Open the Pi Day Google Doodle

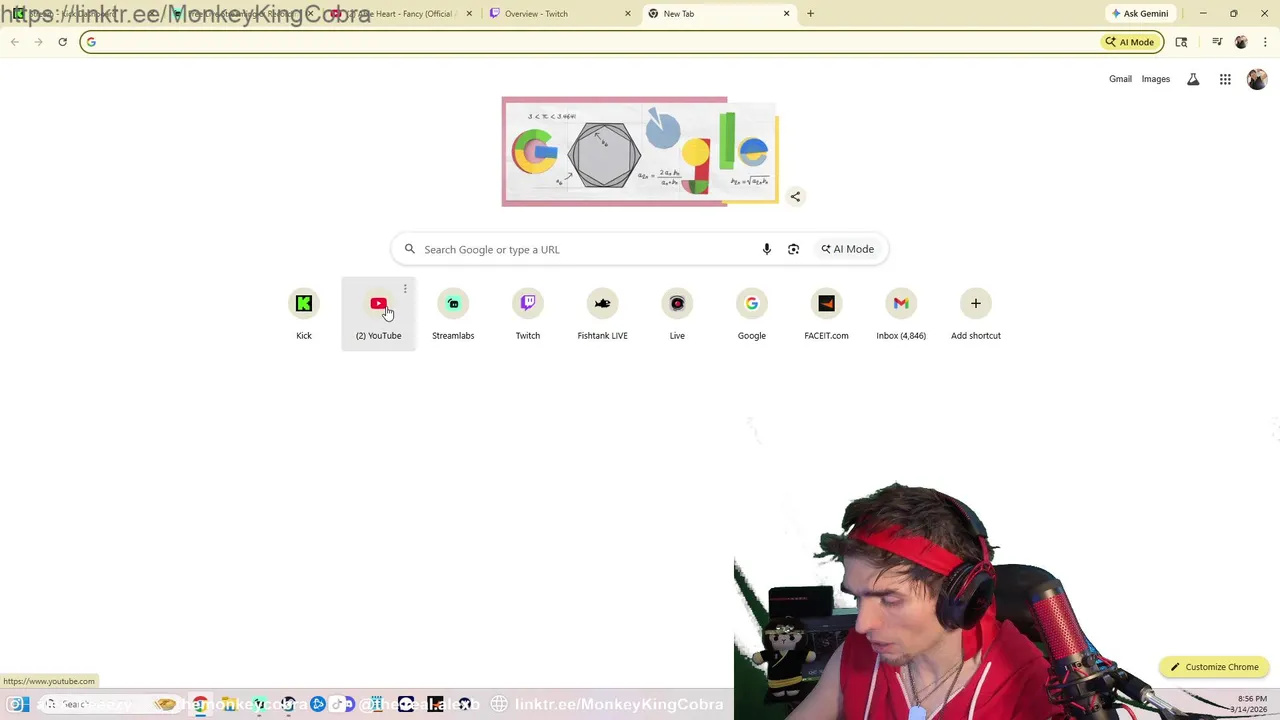tap(640, 151)
